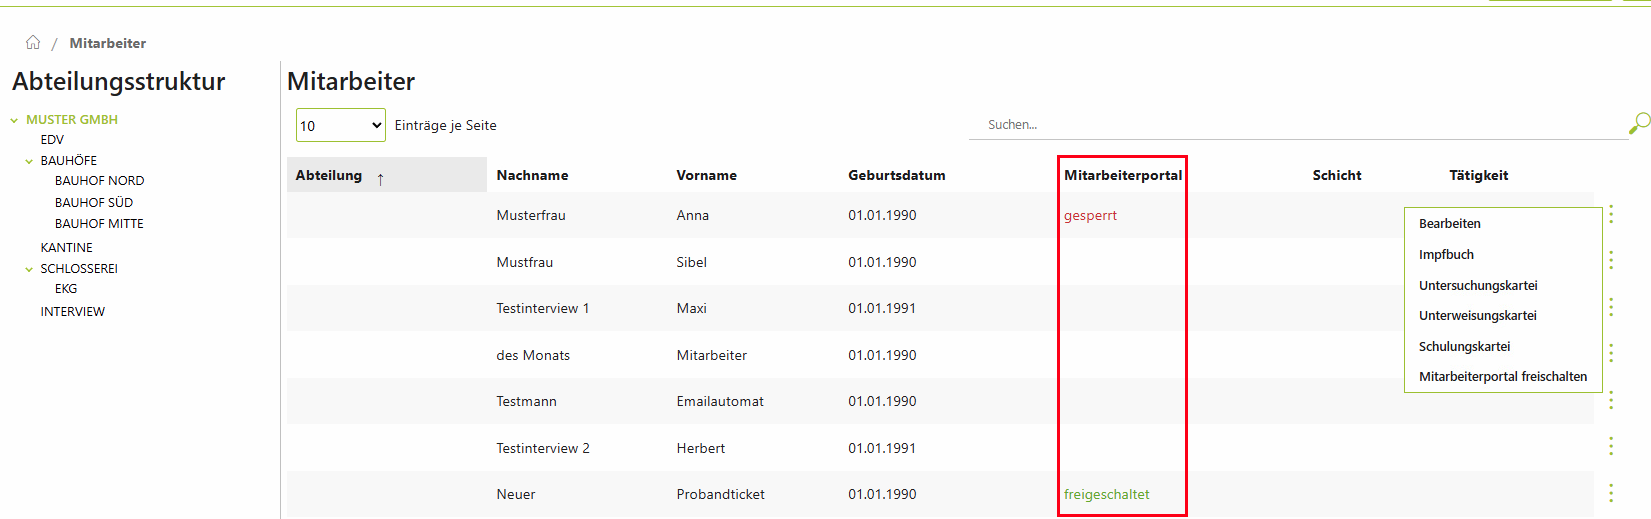Click Vorname cell 'Probandticket'

point(720,494)
